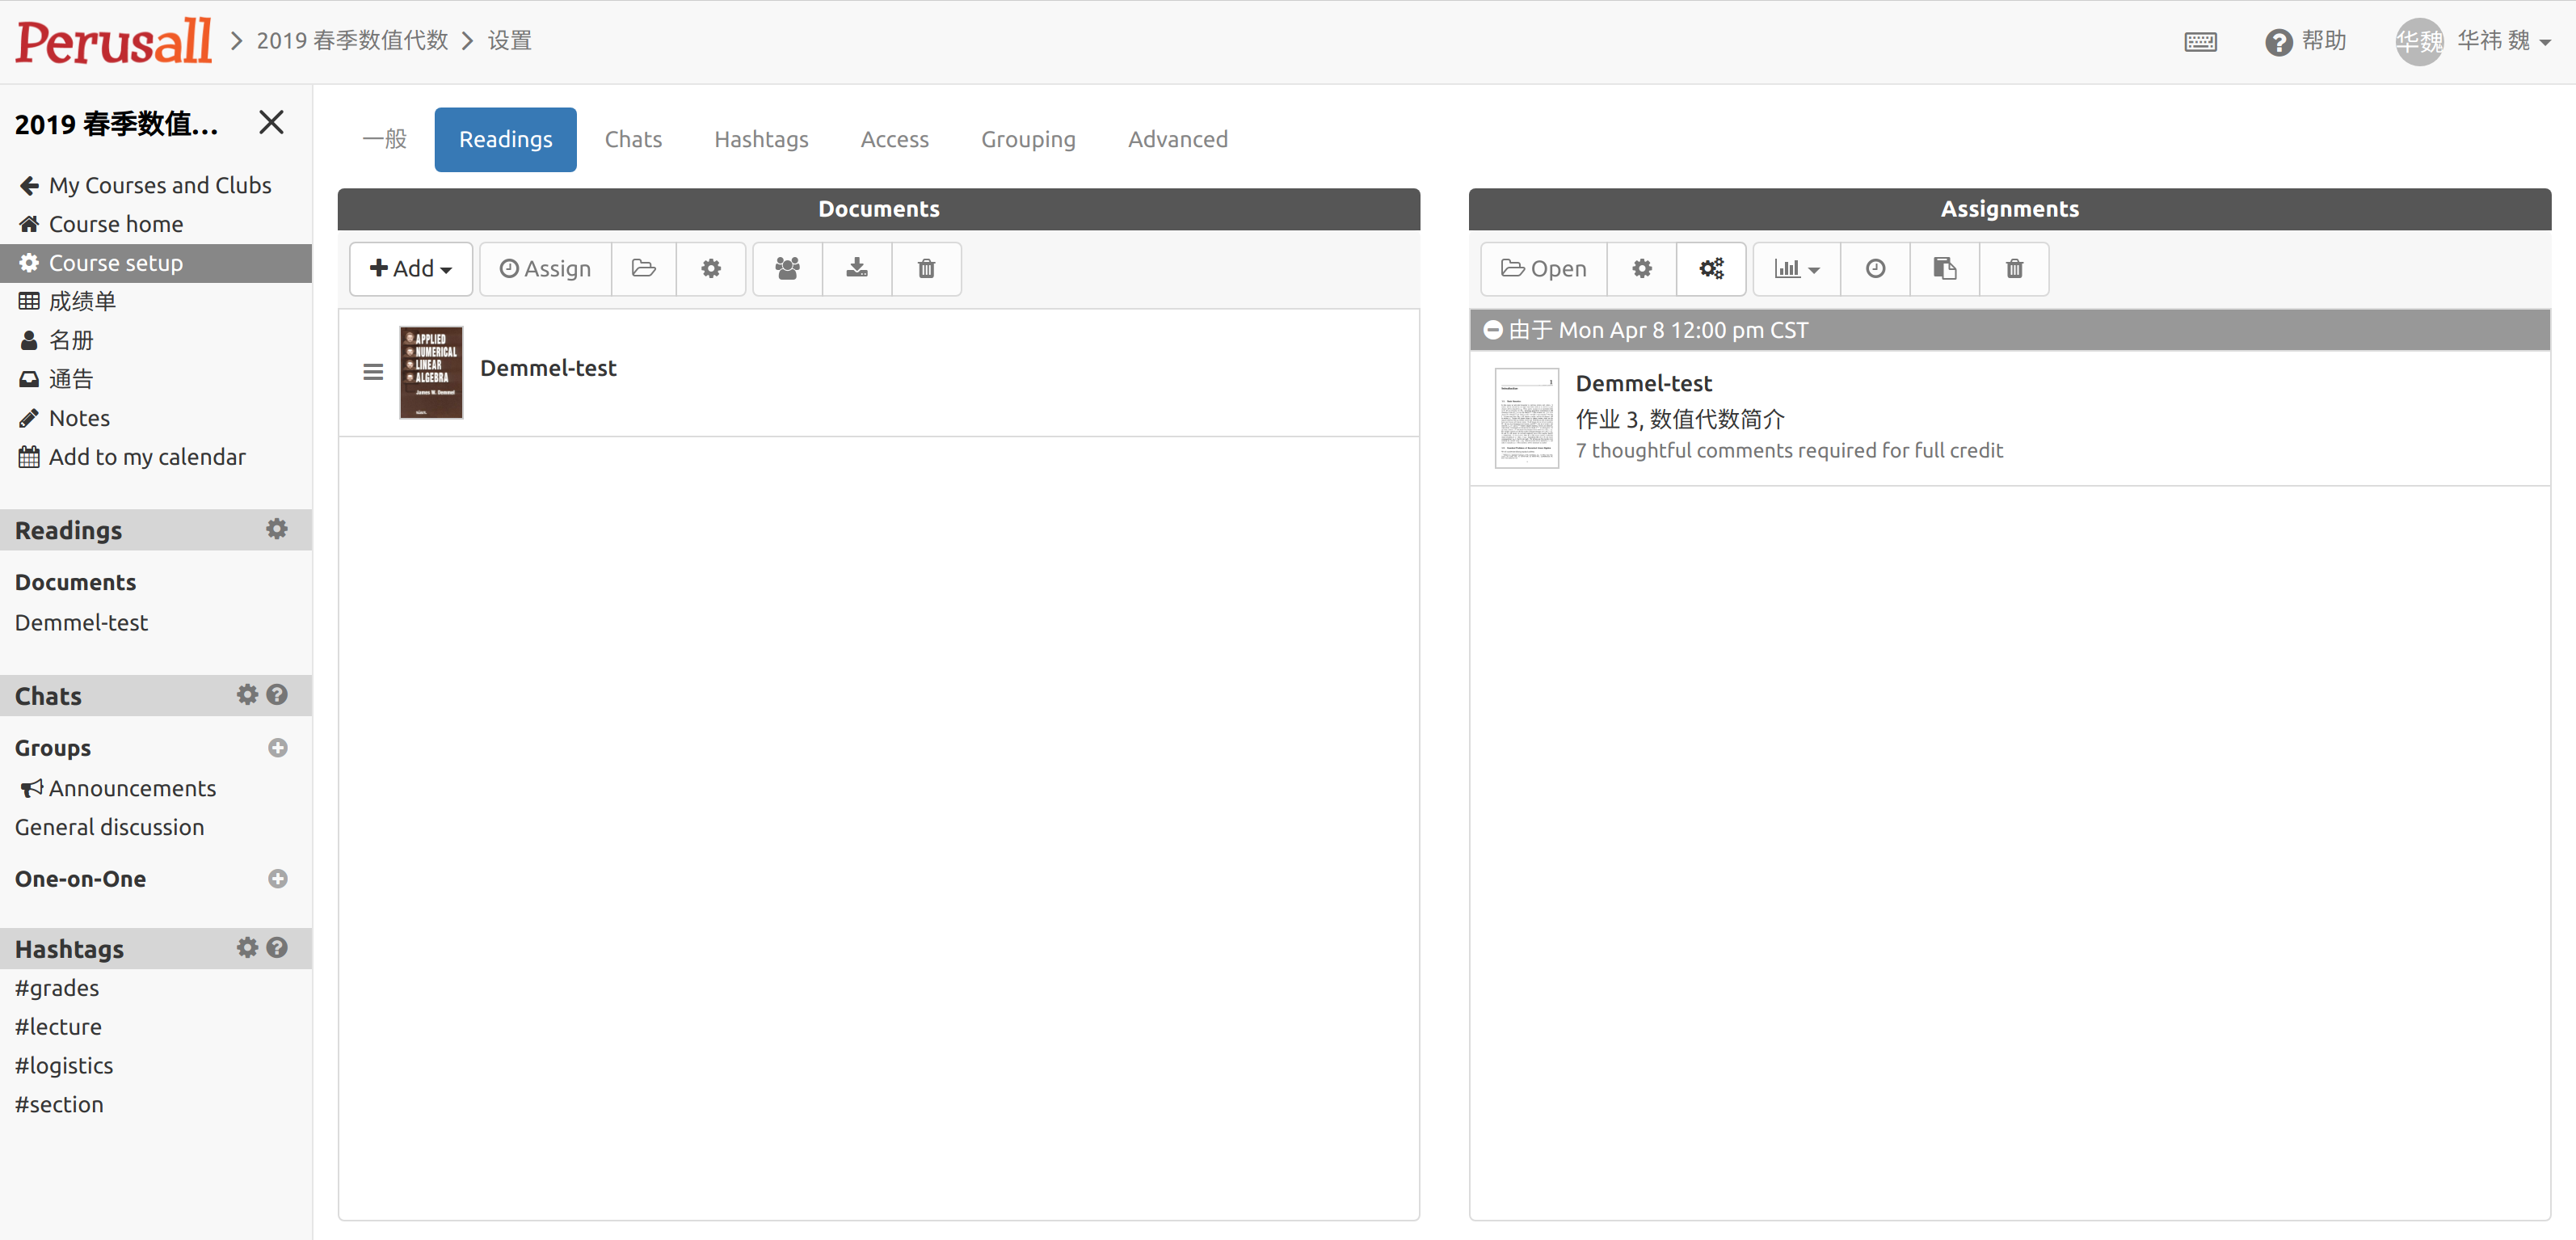Delete assignment with Assignments trash icon
Image resolution: width=2576 pixels, height=1240 pixels.
2015,268
